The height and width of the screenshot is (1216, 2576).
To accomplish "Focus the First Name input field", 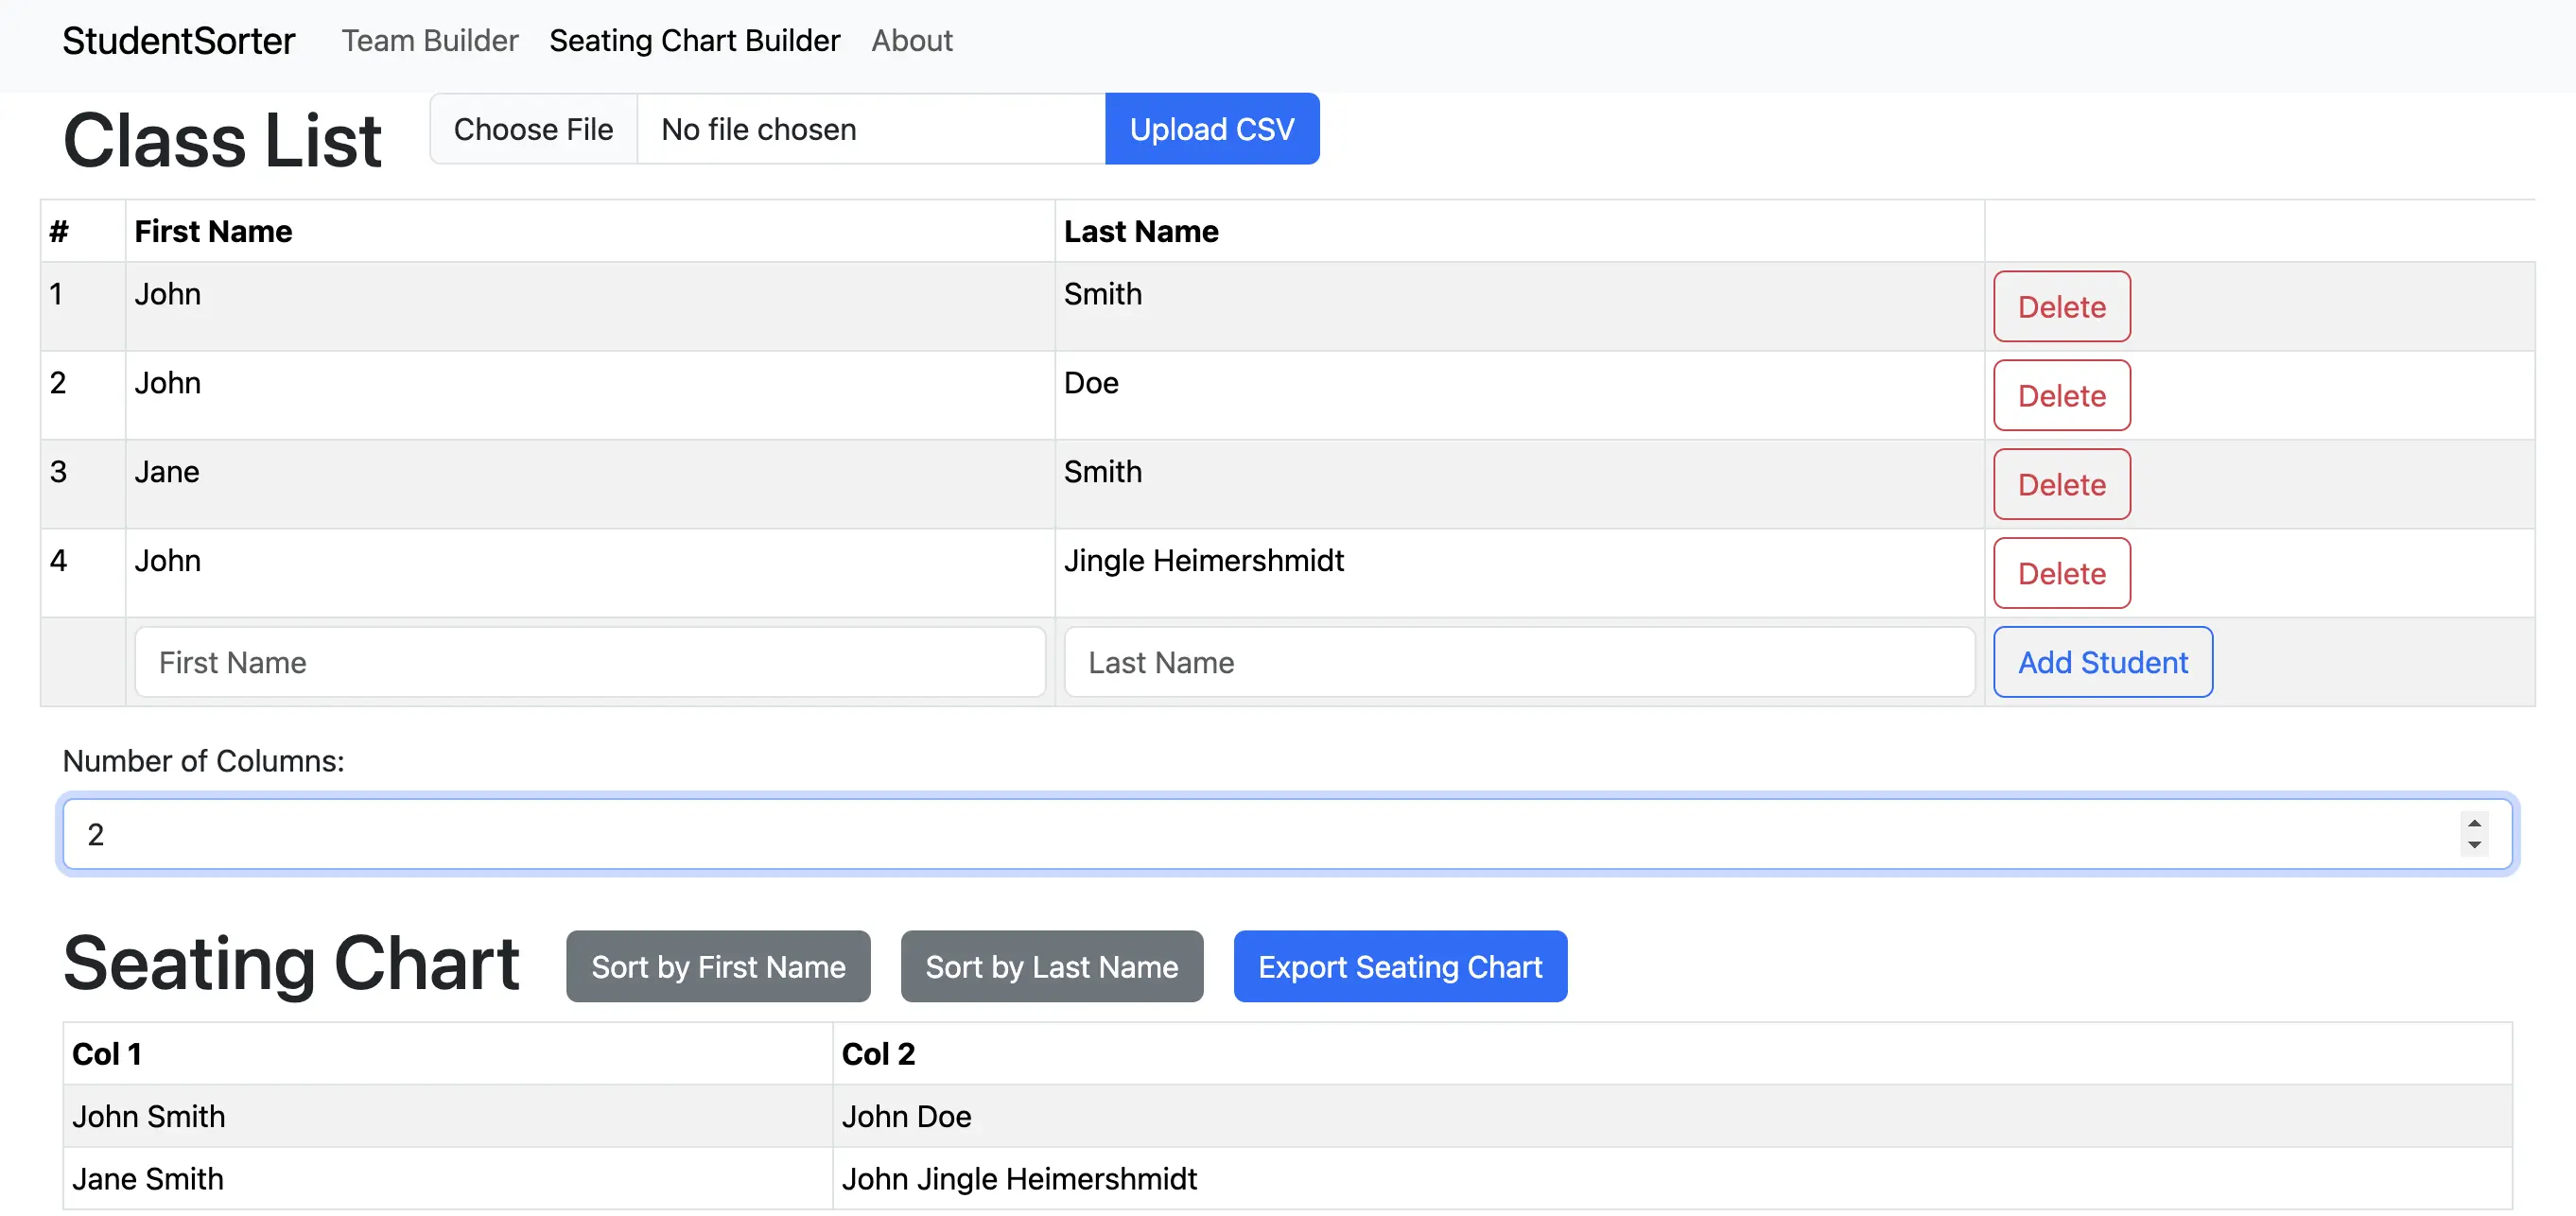I will 589,663.
